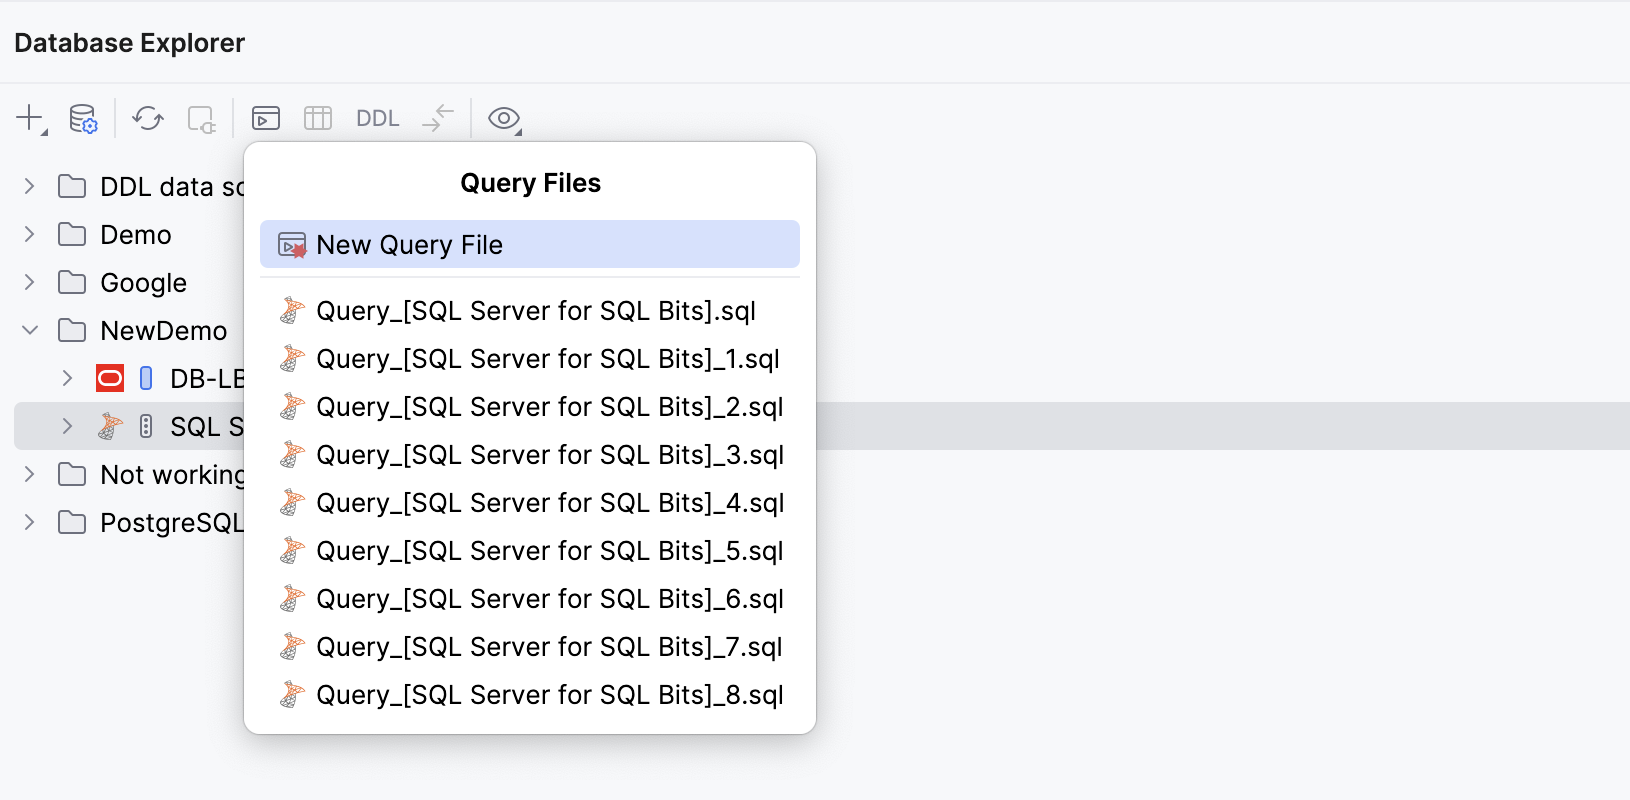
Task: Collapse the NewDemo folder
Action: pos(30,331)
